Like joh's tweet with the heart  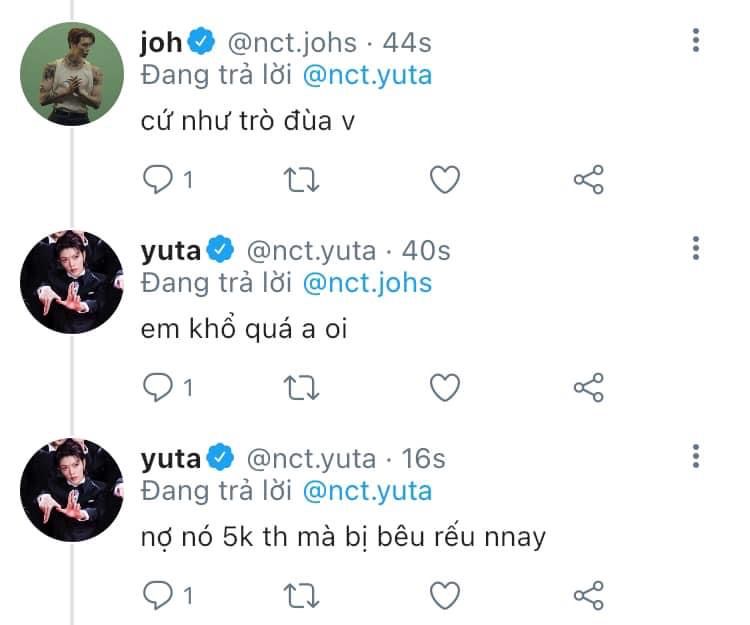click(445, 179)
